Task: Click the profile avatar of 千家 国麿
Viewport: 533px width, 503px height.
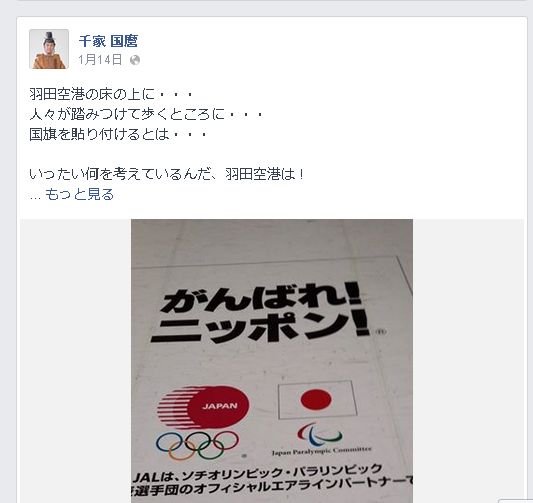Action: tap(49, 49)
